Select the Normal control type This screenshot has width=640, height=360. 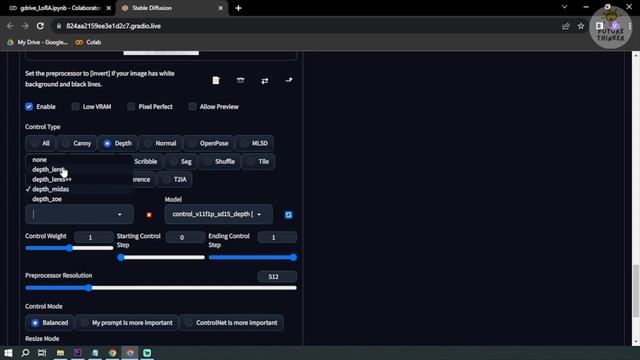160,143
